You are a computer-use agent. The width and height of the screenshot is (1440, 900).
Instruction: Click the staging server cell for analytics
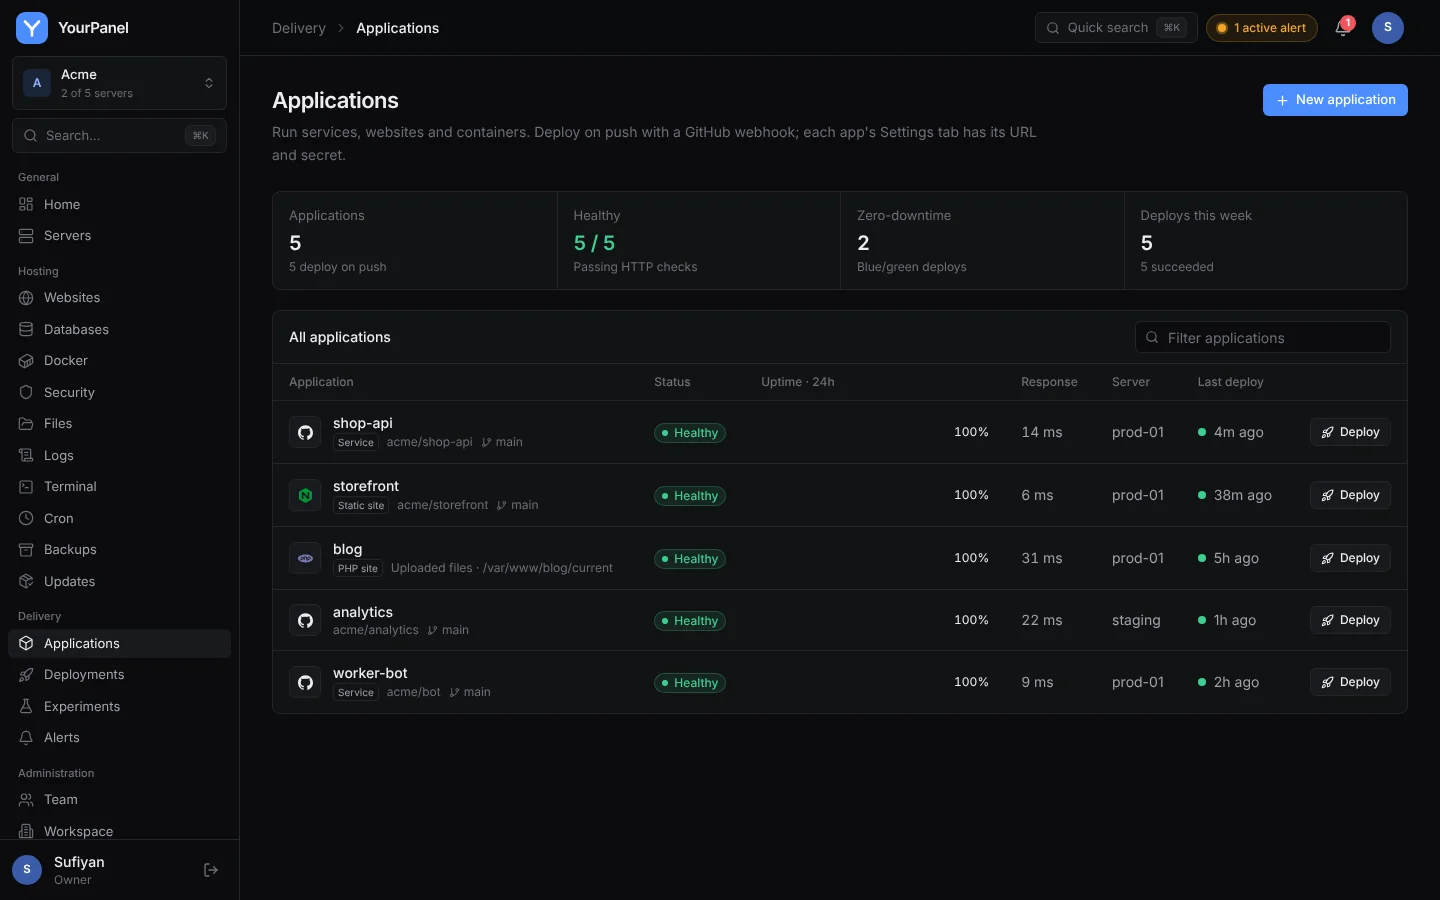pos(1136,620)
